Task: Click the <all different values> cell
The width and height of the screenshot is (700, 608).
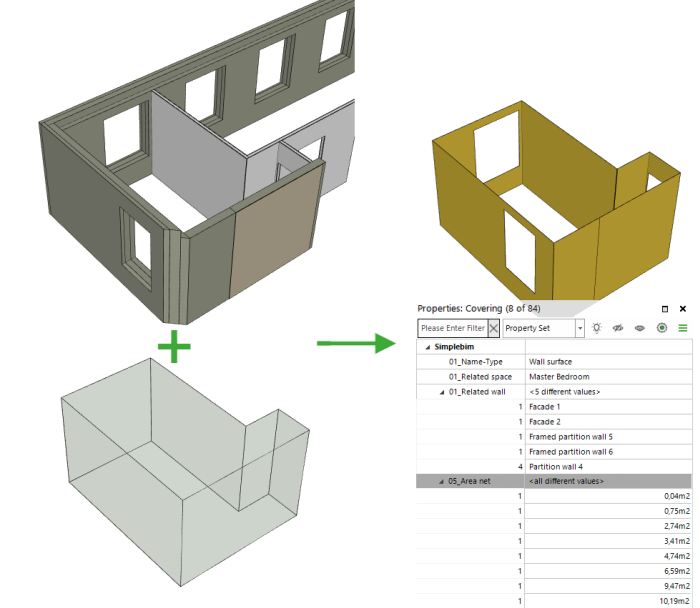Action: coord(608,481)
